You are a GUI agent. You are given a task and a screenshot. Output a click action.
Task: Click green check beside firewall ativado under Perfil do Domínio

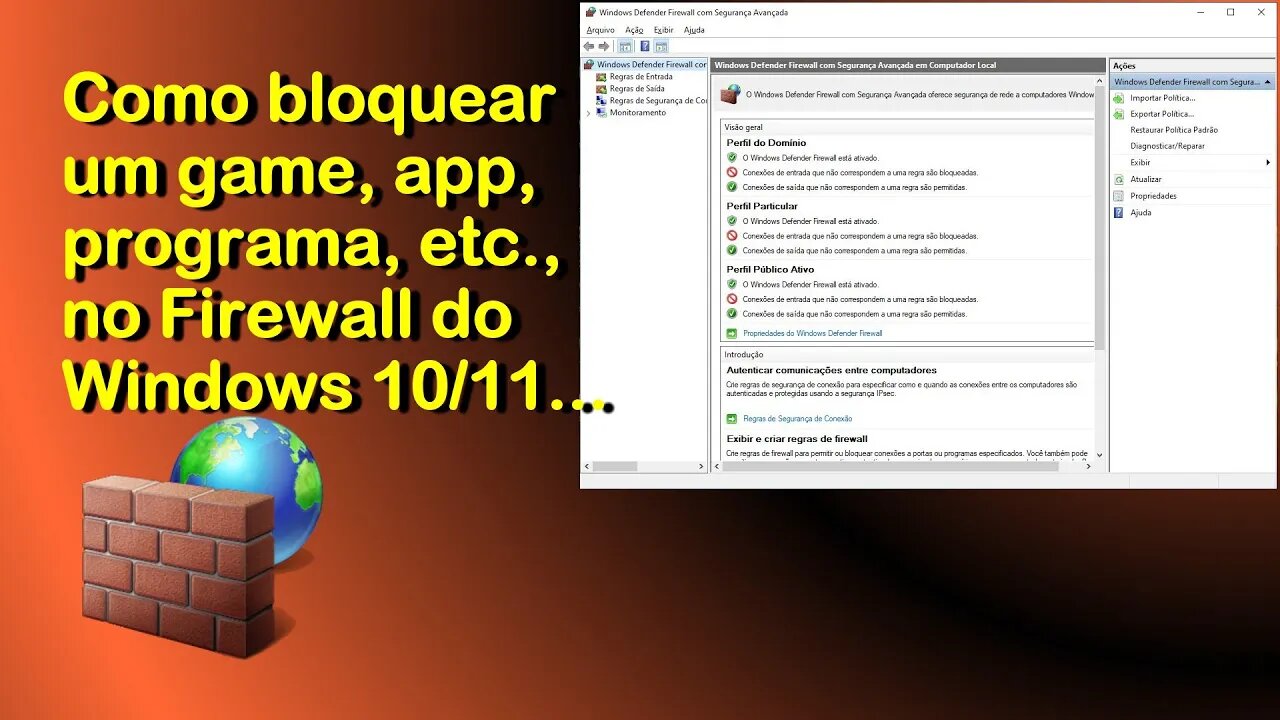[x=732, y=158]
